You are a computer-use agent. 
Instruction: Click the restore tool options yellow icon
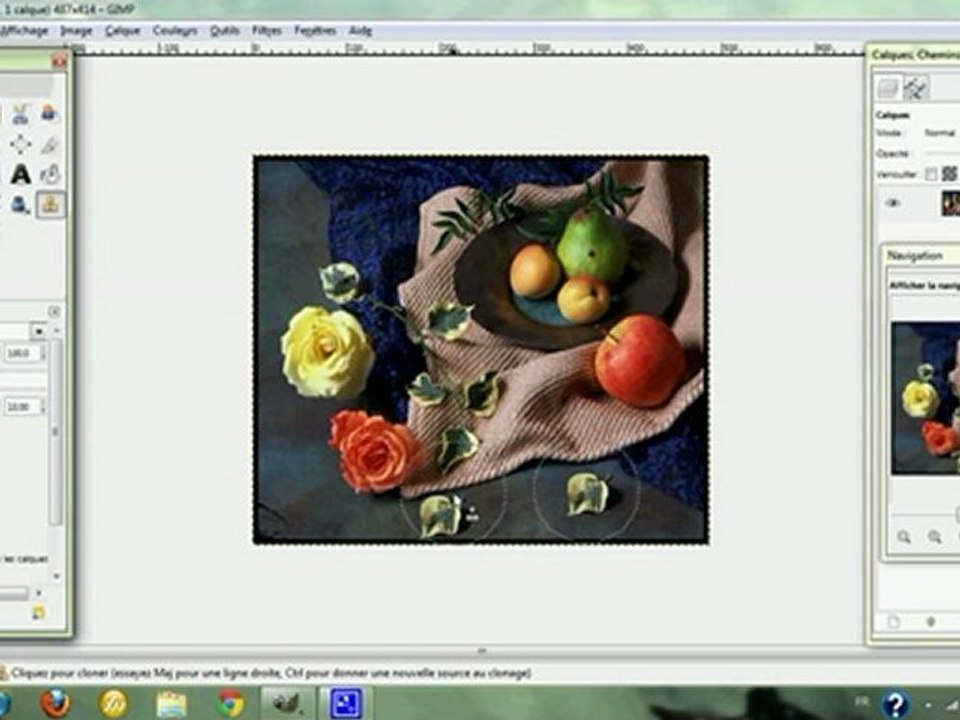click(39, 612)
